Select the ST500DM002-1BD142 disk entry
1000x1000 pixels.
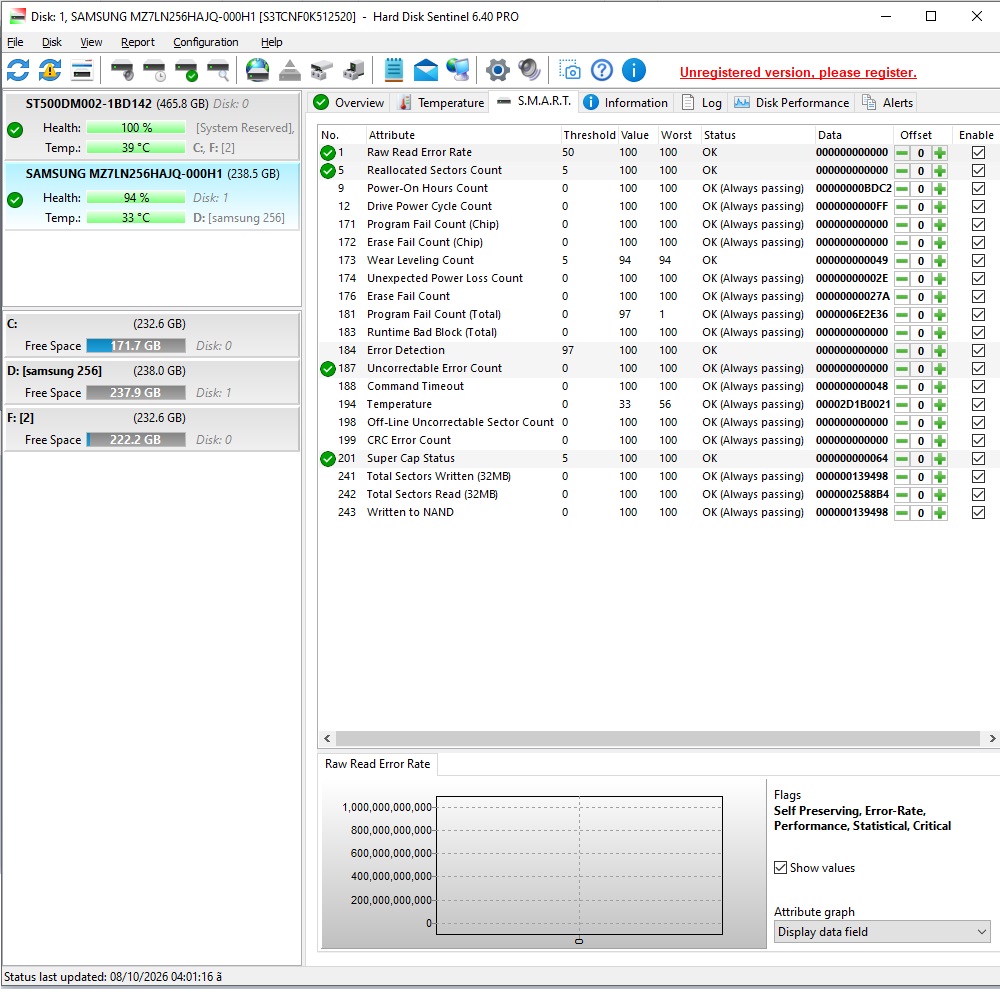152,126
